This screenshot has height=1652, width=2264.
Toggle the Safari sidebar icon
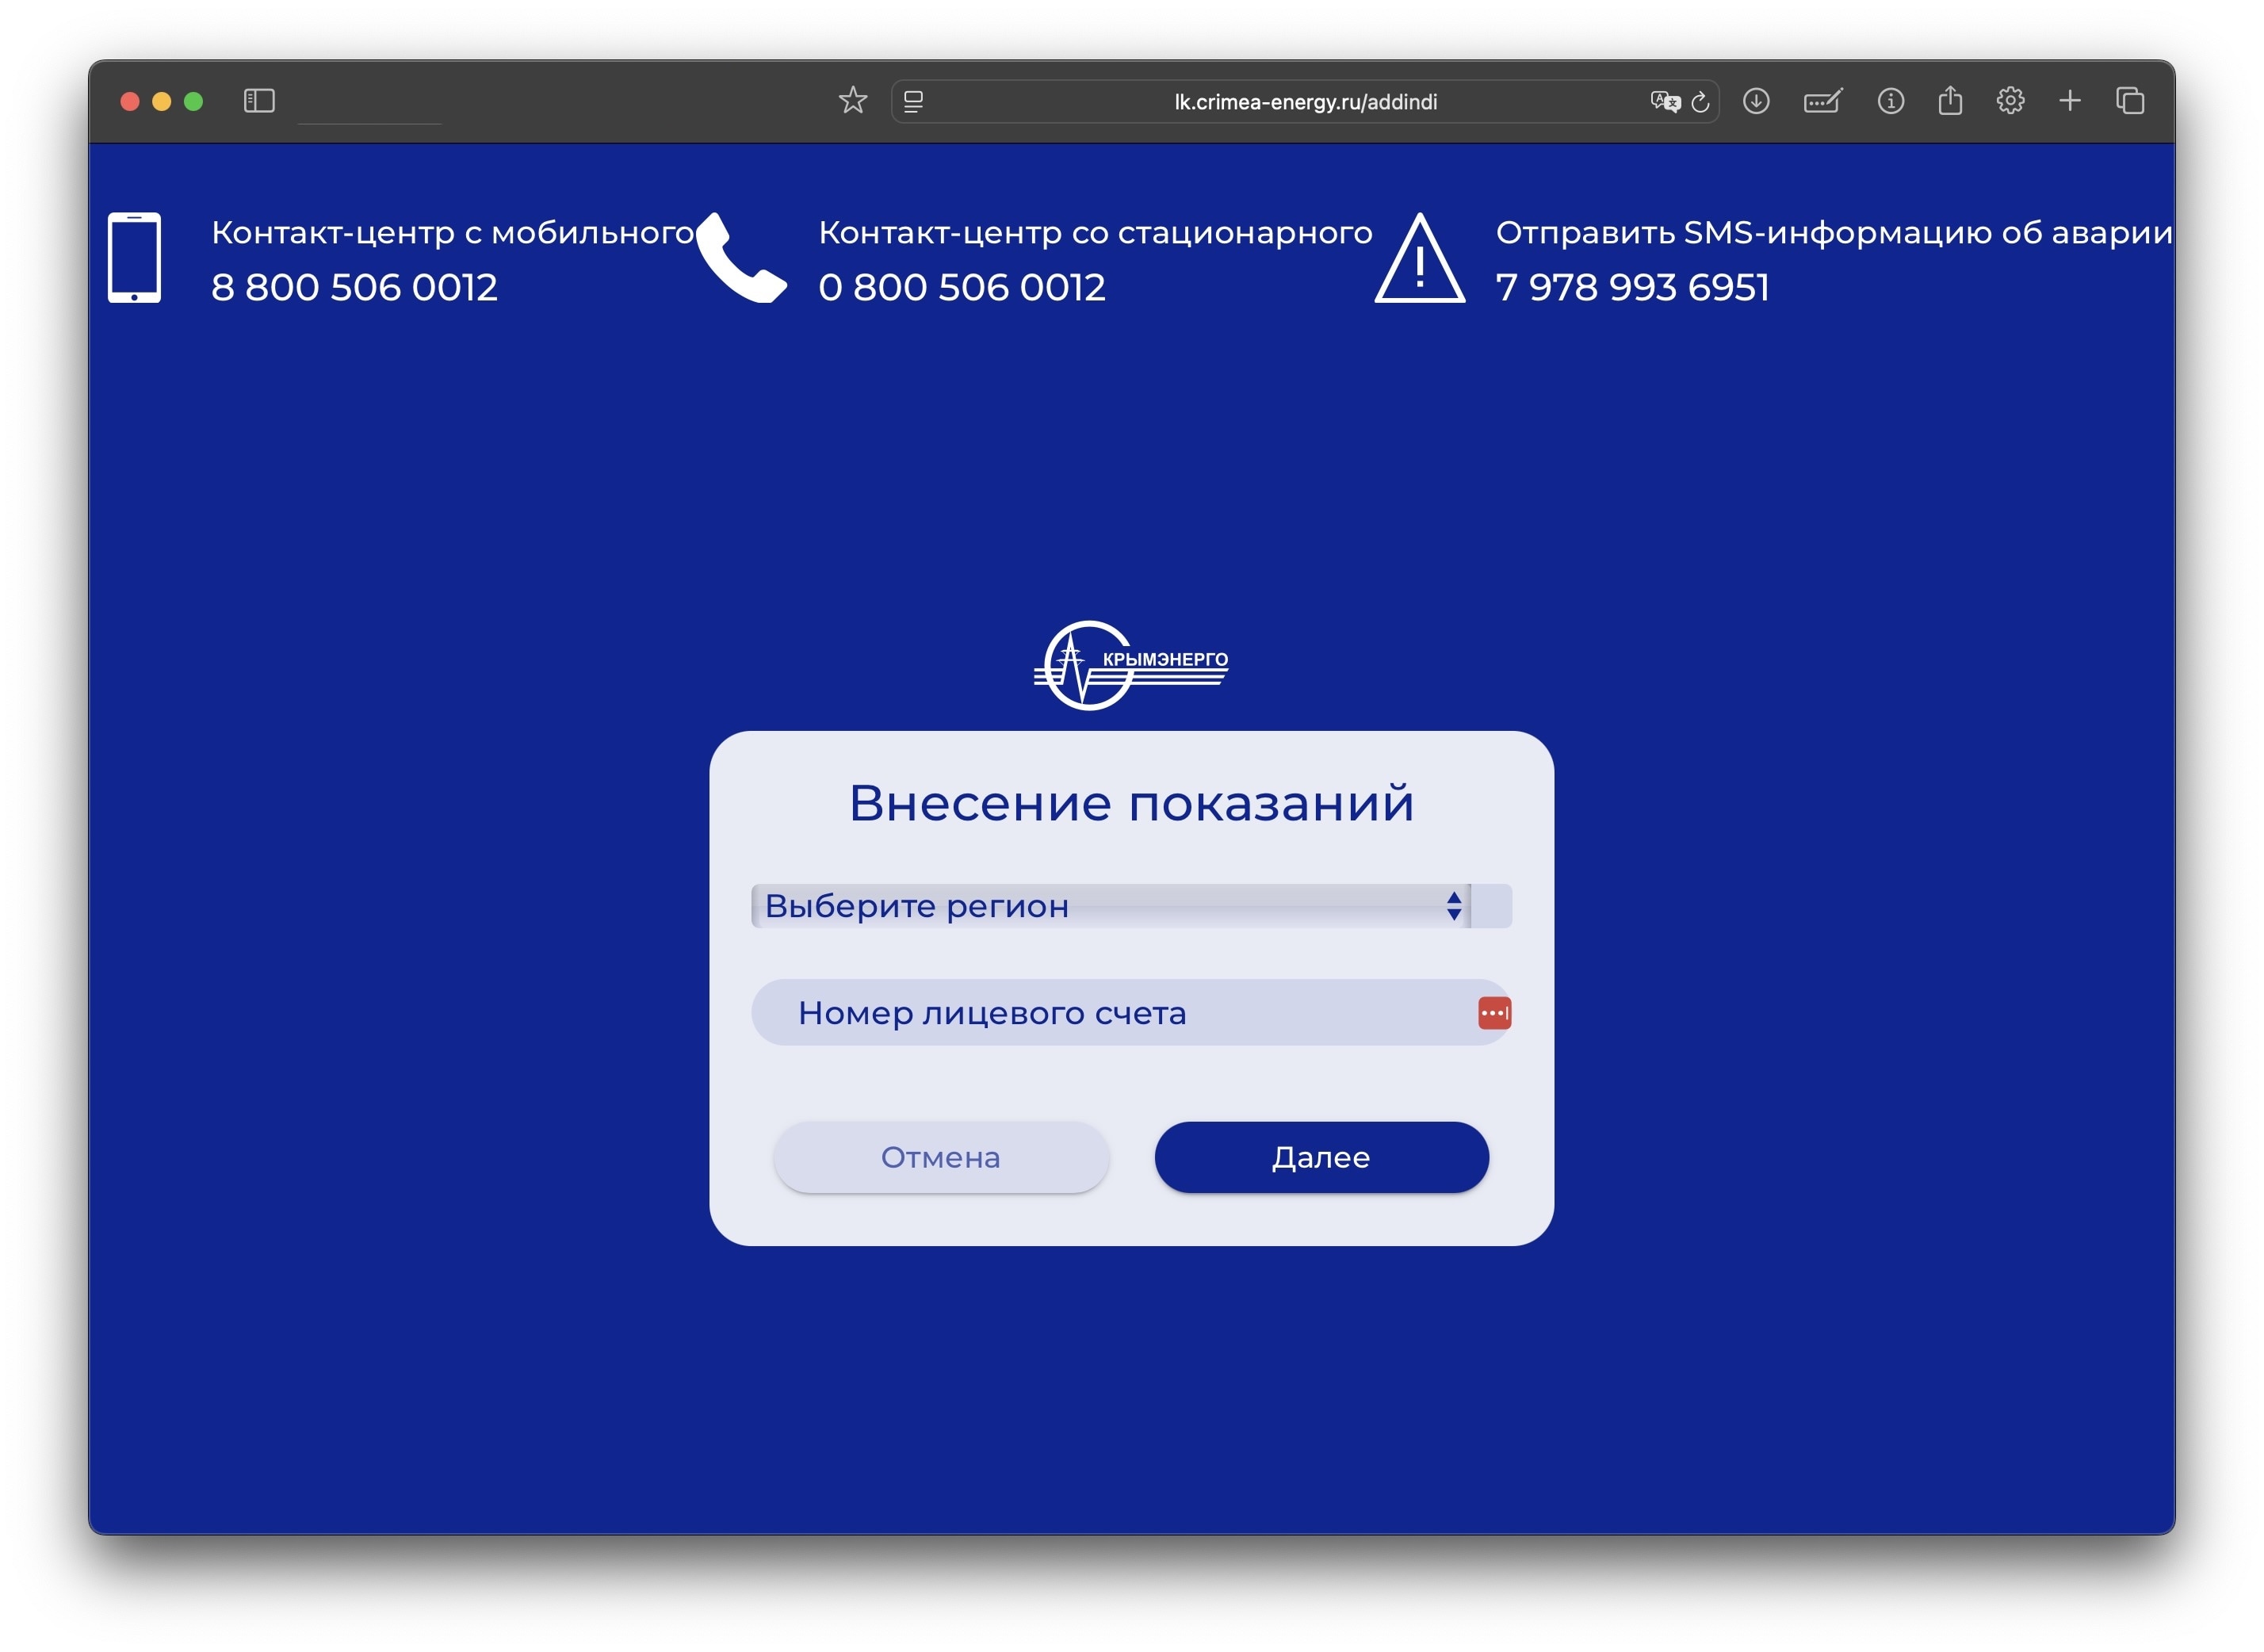click(259, 101)
